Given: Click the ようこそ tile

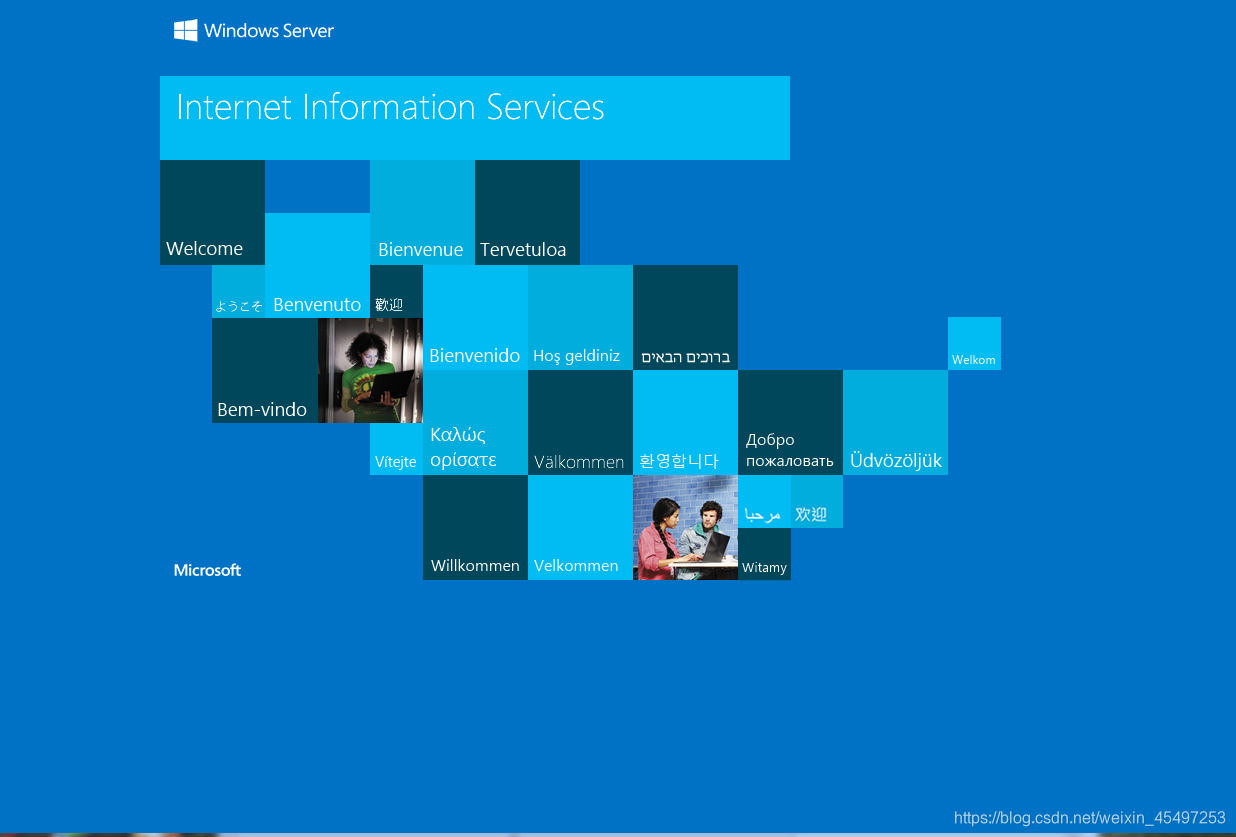Looking at the screenshot, I should click(238, 291).
